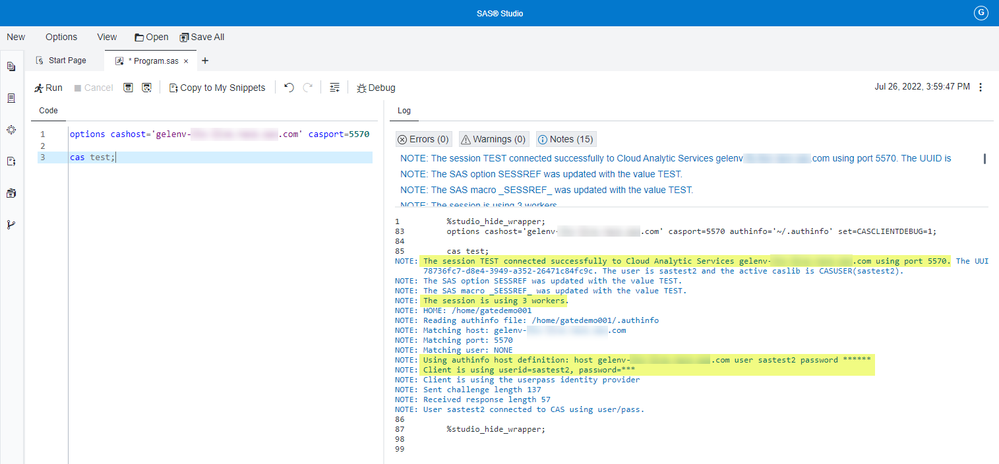Click log line 'NOTE: HOME: /home/gatedemo001'

click(x=463, y=310)
